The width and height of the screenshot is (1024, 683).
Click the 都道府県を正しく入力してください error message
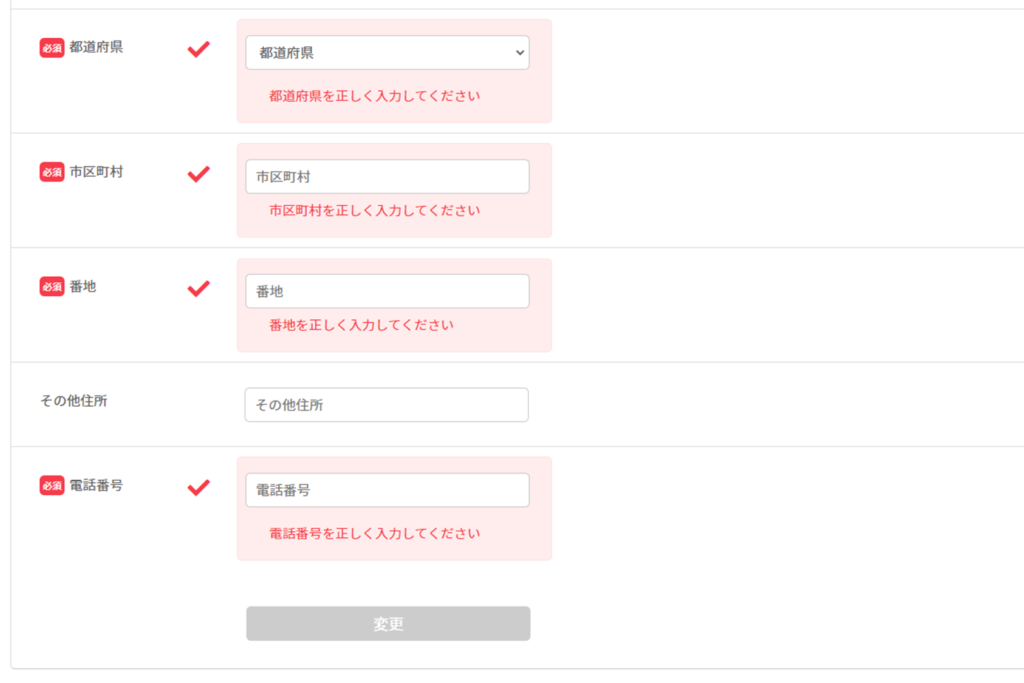pos(374,97)
